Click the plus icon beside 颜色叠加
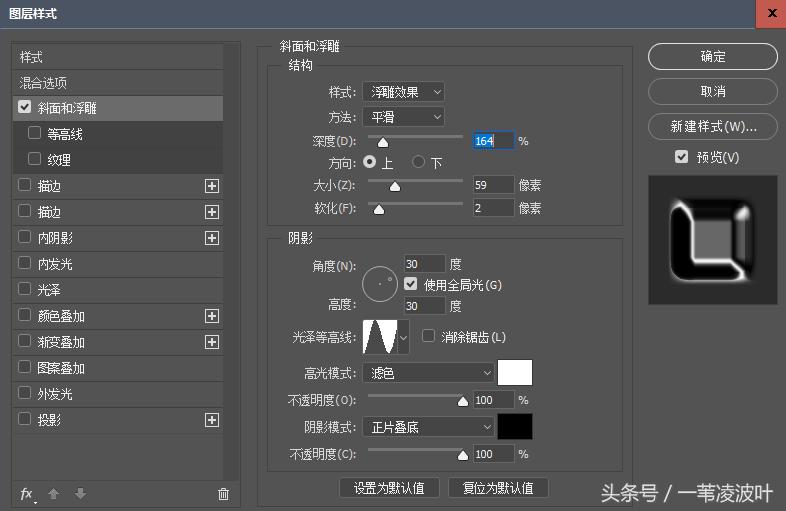The image size is (786, 511). 212,316
